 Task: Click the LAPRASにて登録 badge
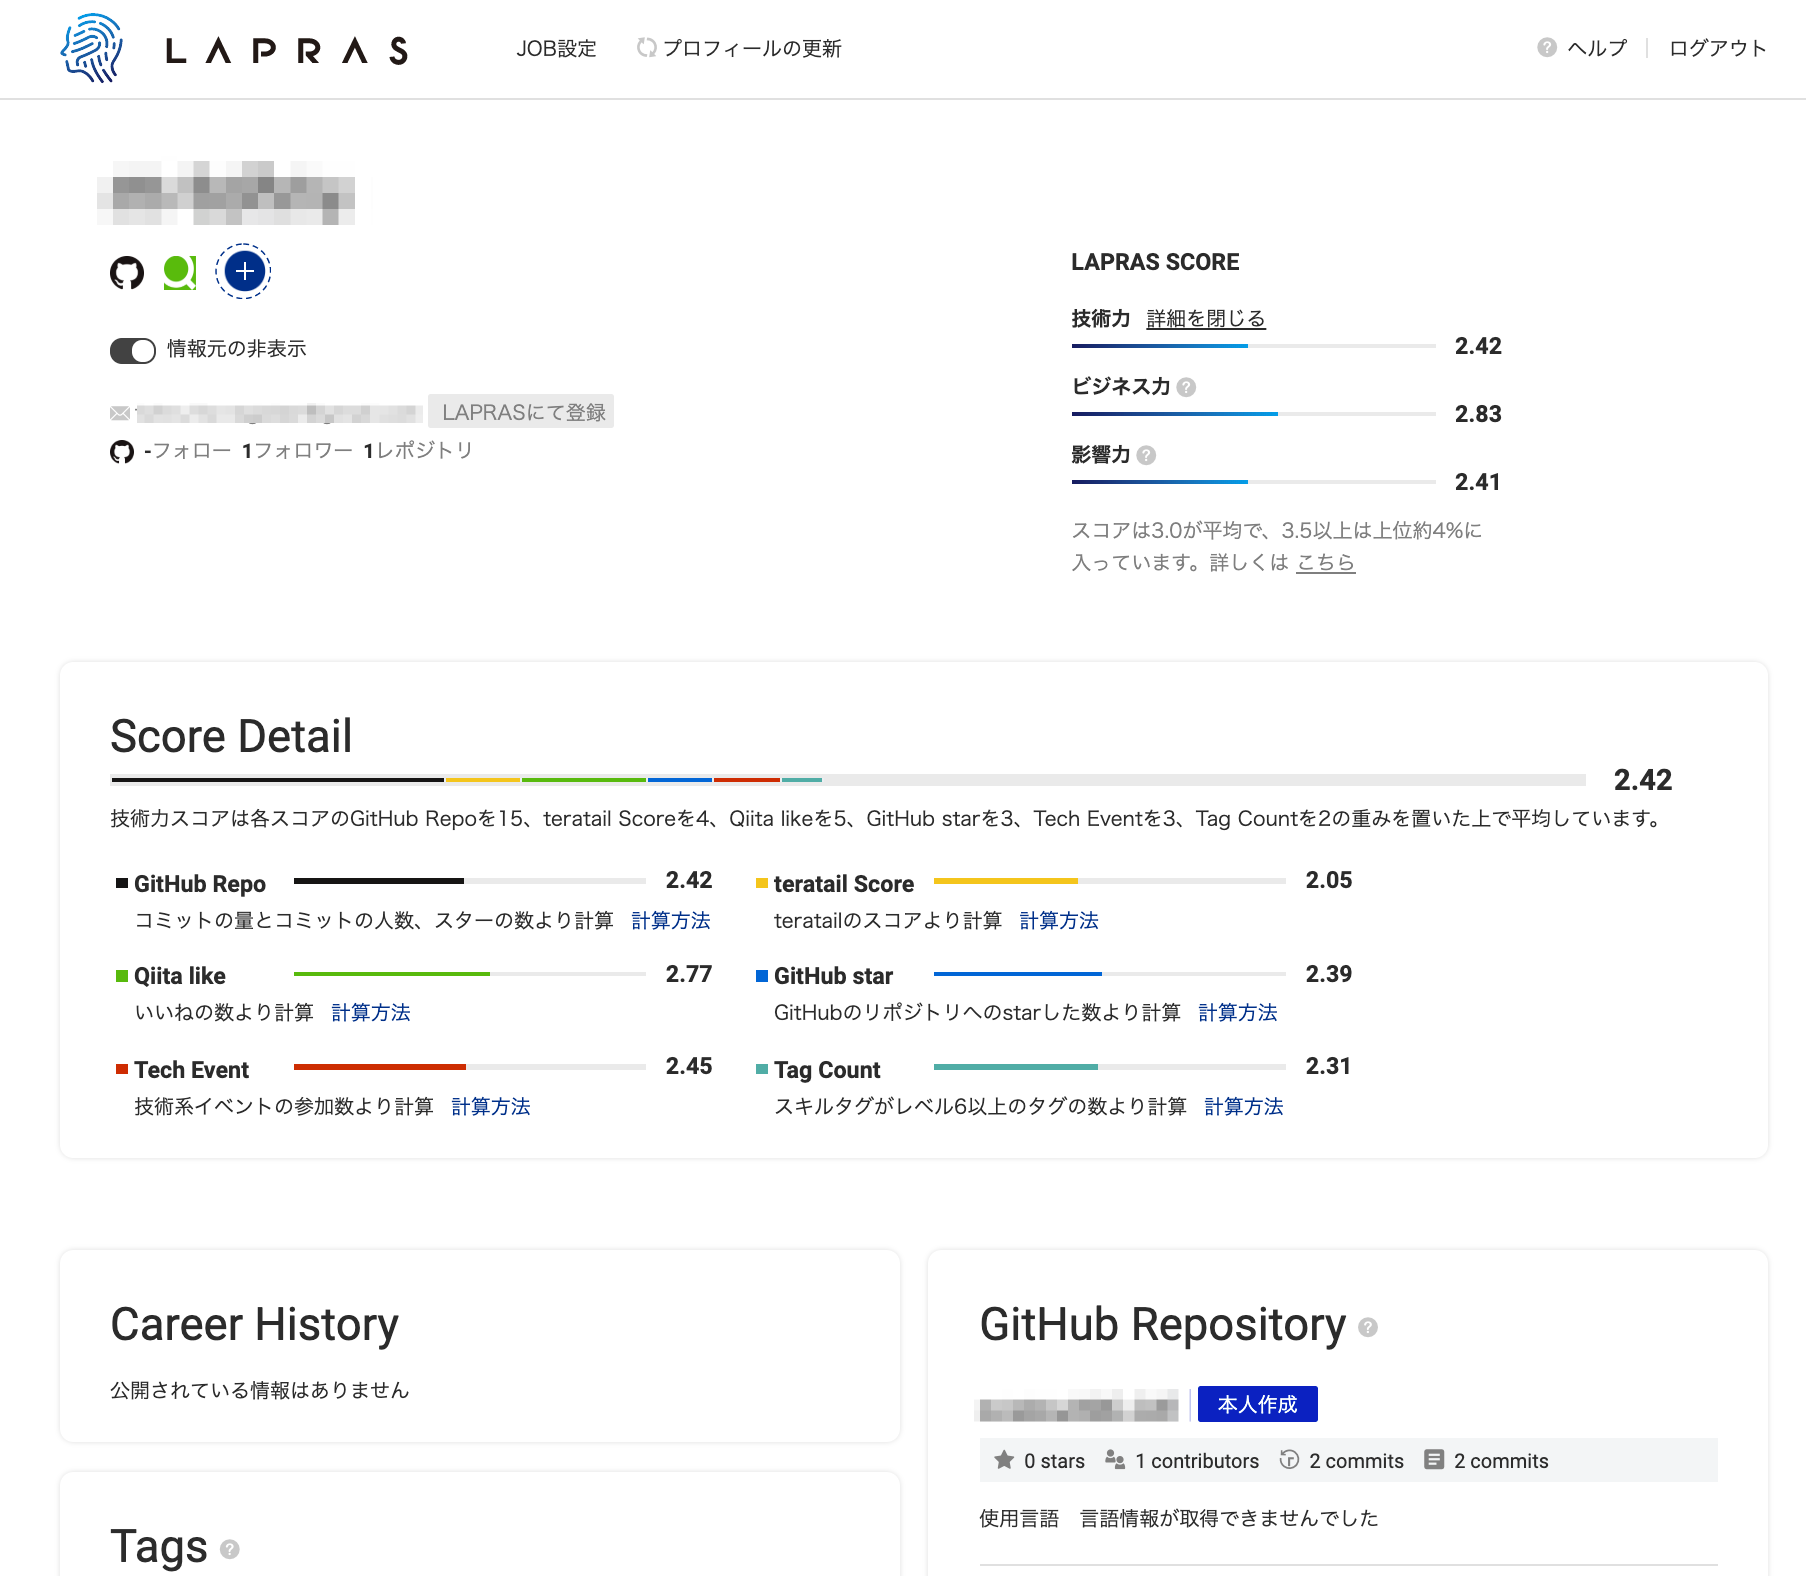click(521, 412)
